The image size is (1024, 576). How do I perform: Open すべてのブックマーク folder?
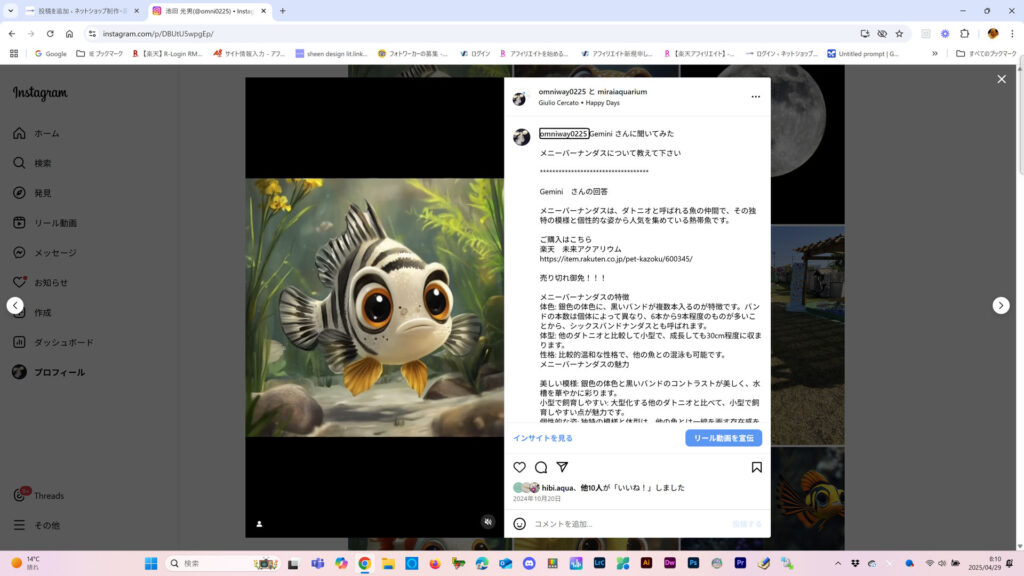click(x=985, y=54)
